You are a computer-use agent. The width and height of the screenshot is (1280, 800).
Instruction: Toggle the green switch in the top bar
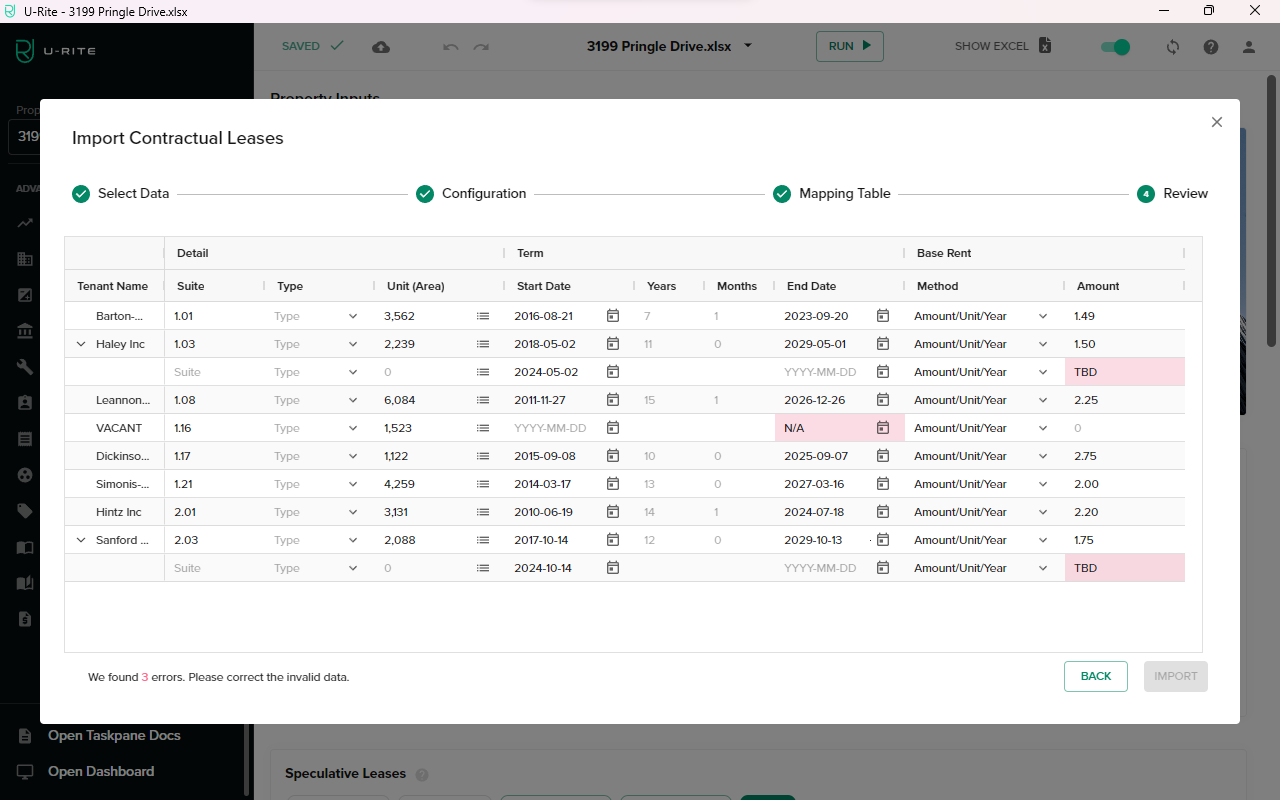click(1115, 47)
